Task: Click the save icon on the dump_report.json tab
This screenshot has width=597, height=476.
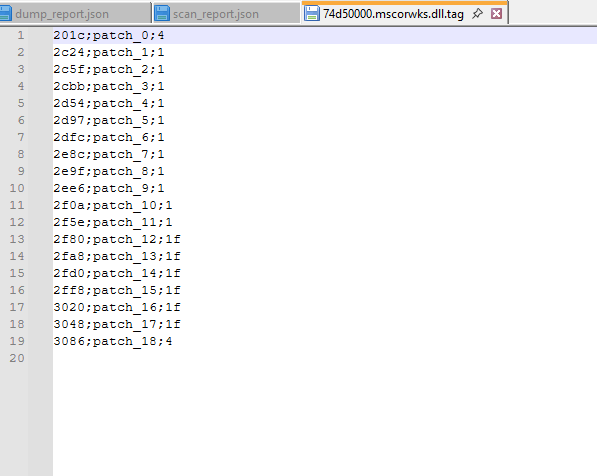Action: pyautogui.click(x=5, y=14)
